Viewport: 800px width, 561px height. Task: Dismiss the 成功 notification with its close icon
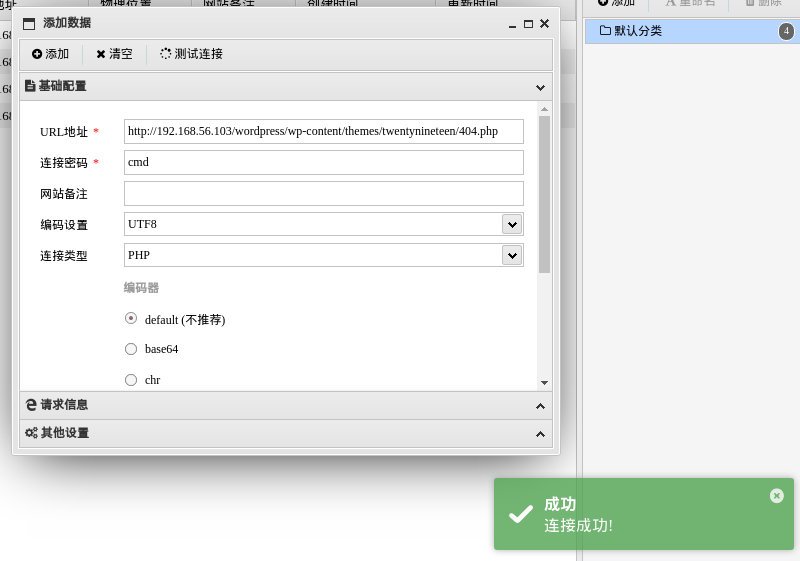coord(777,496)
